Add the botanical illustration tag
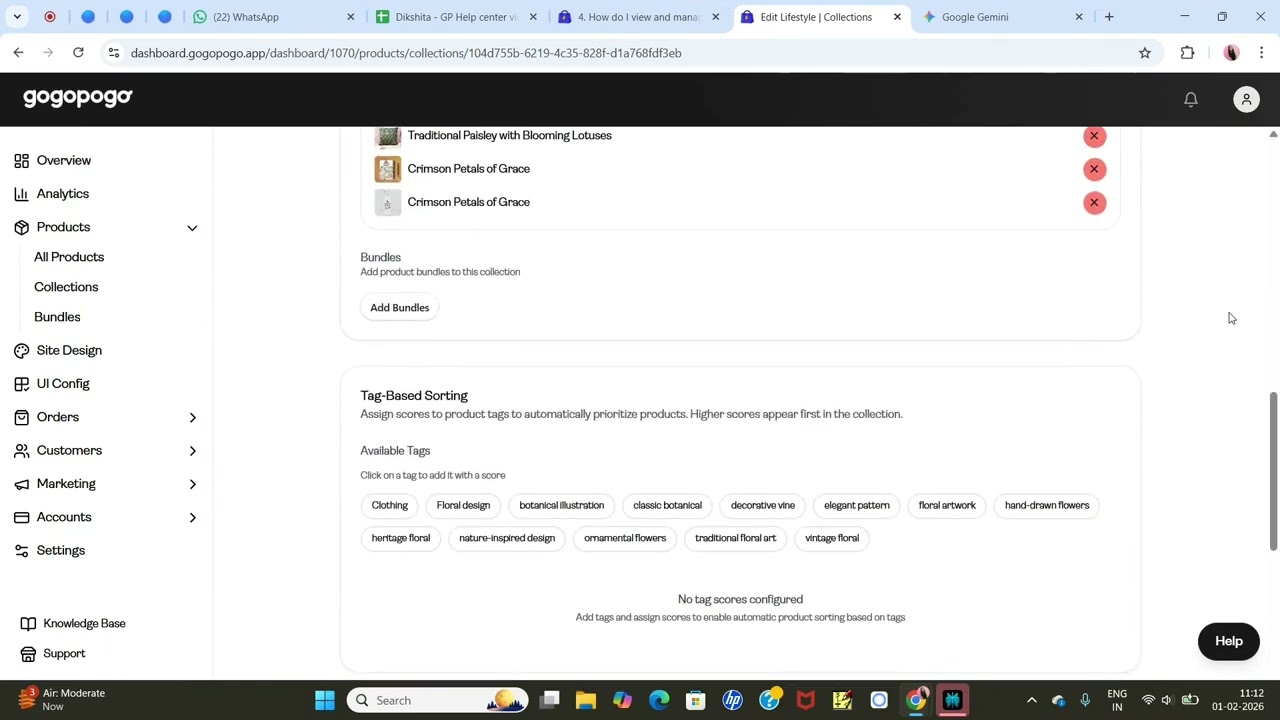Screen dimensions: 1280x720 coord(562,505)
